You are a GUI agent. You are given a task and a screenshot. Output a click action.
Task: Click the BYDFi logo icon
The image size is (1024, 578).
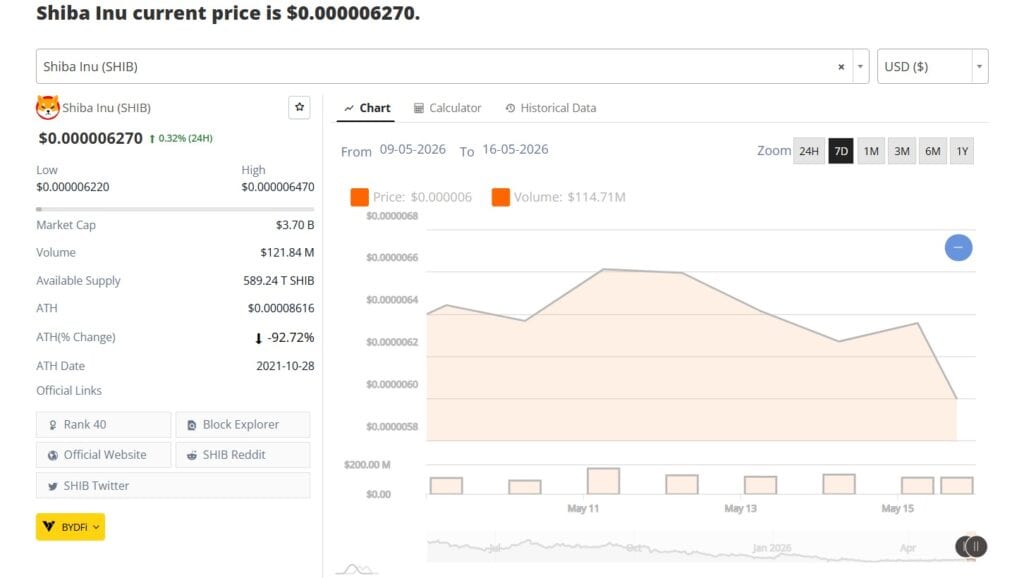pos(48,526)
